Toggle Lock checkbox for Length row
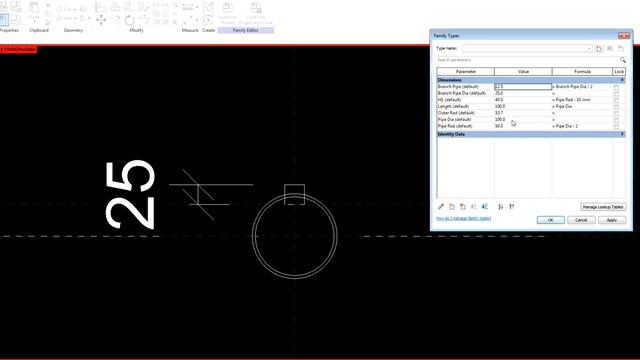The height and width of the screenshot is (360, 640). (616, 107)
